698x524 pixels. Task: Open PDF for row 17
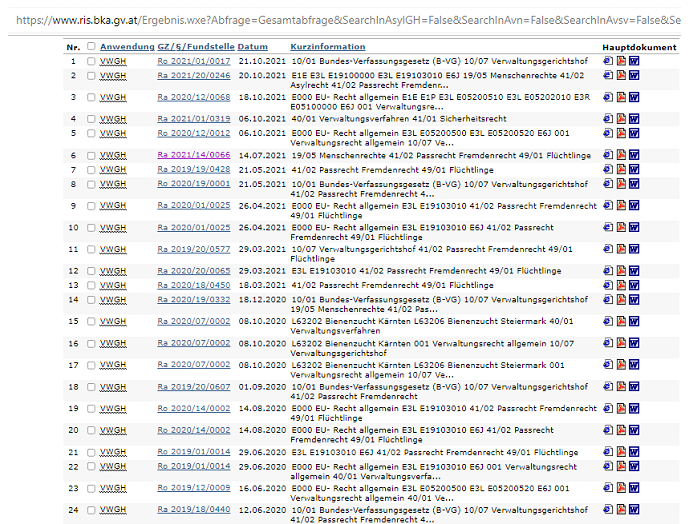coord(621,365)
